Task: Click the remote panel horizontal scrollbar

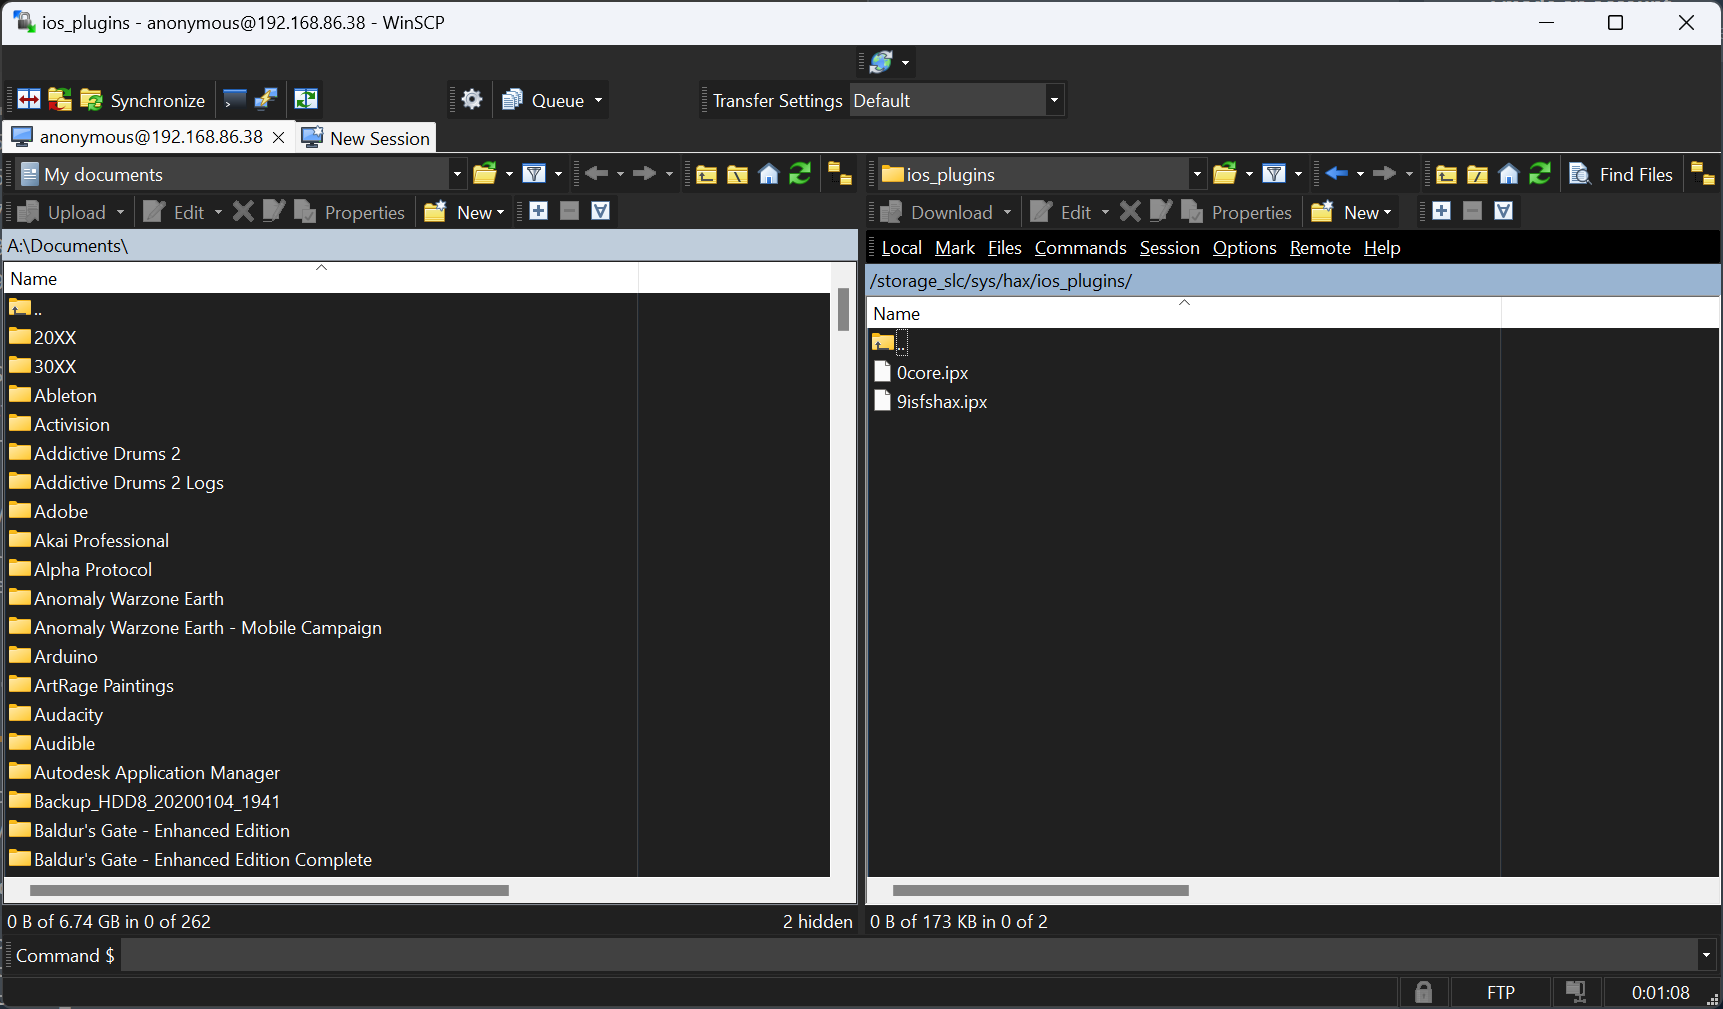Action: click(x=1041, y=890)
